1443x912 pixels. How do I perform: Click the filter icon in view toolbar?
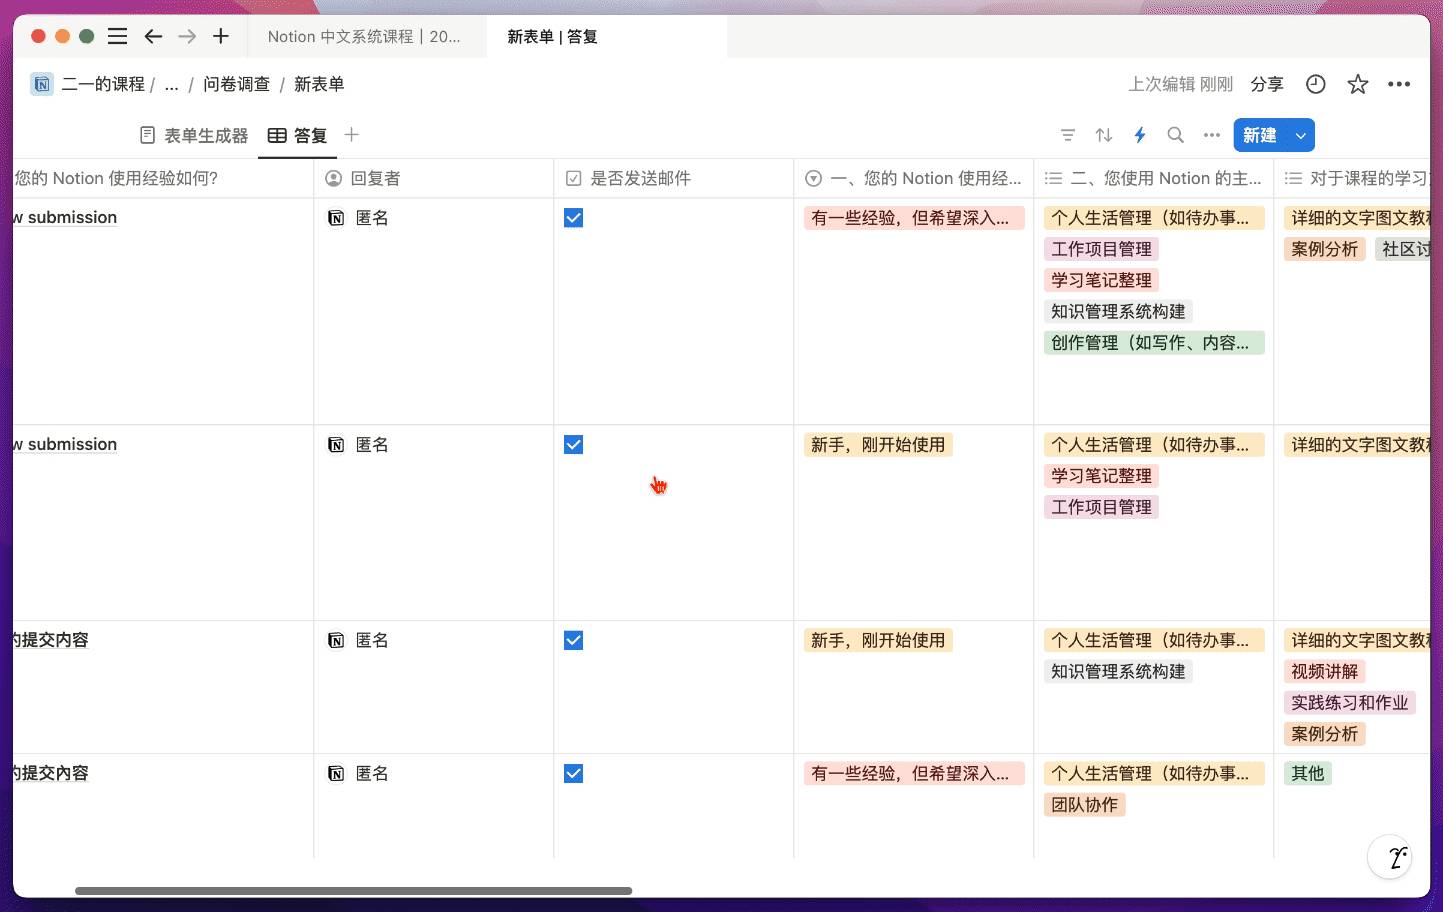coord(1068,135)
